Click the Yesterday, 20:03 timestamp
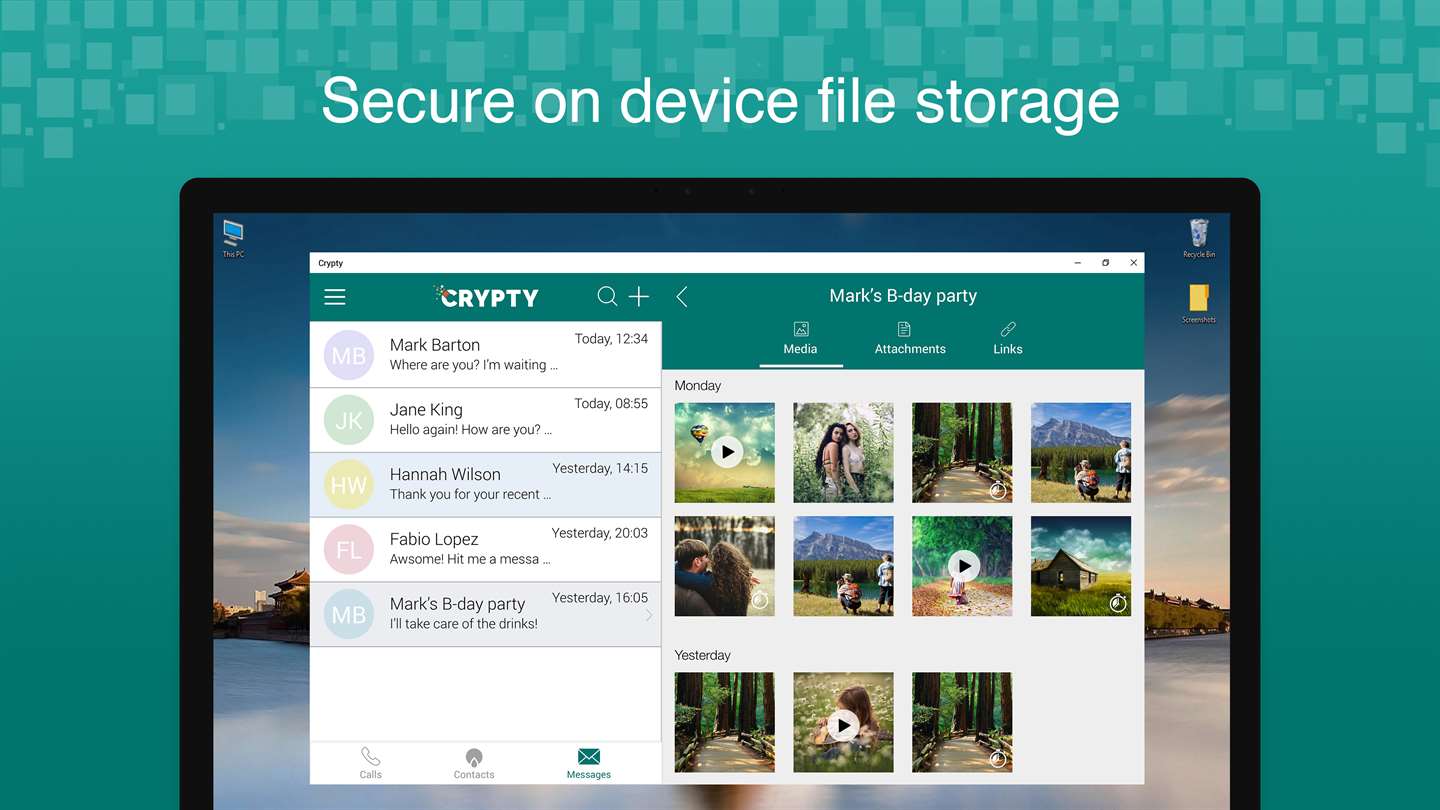This screenshot has height=810, width=1440. (600, 533)
